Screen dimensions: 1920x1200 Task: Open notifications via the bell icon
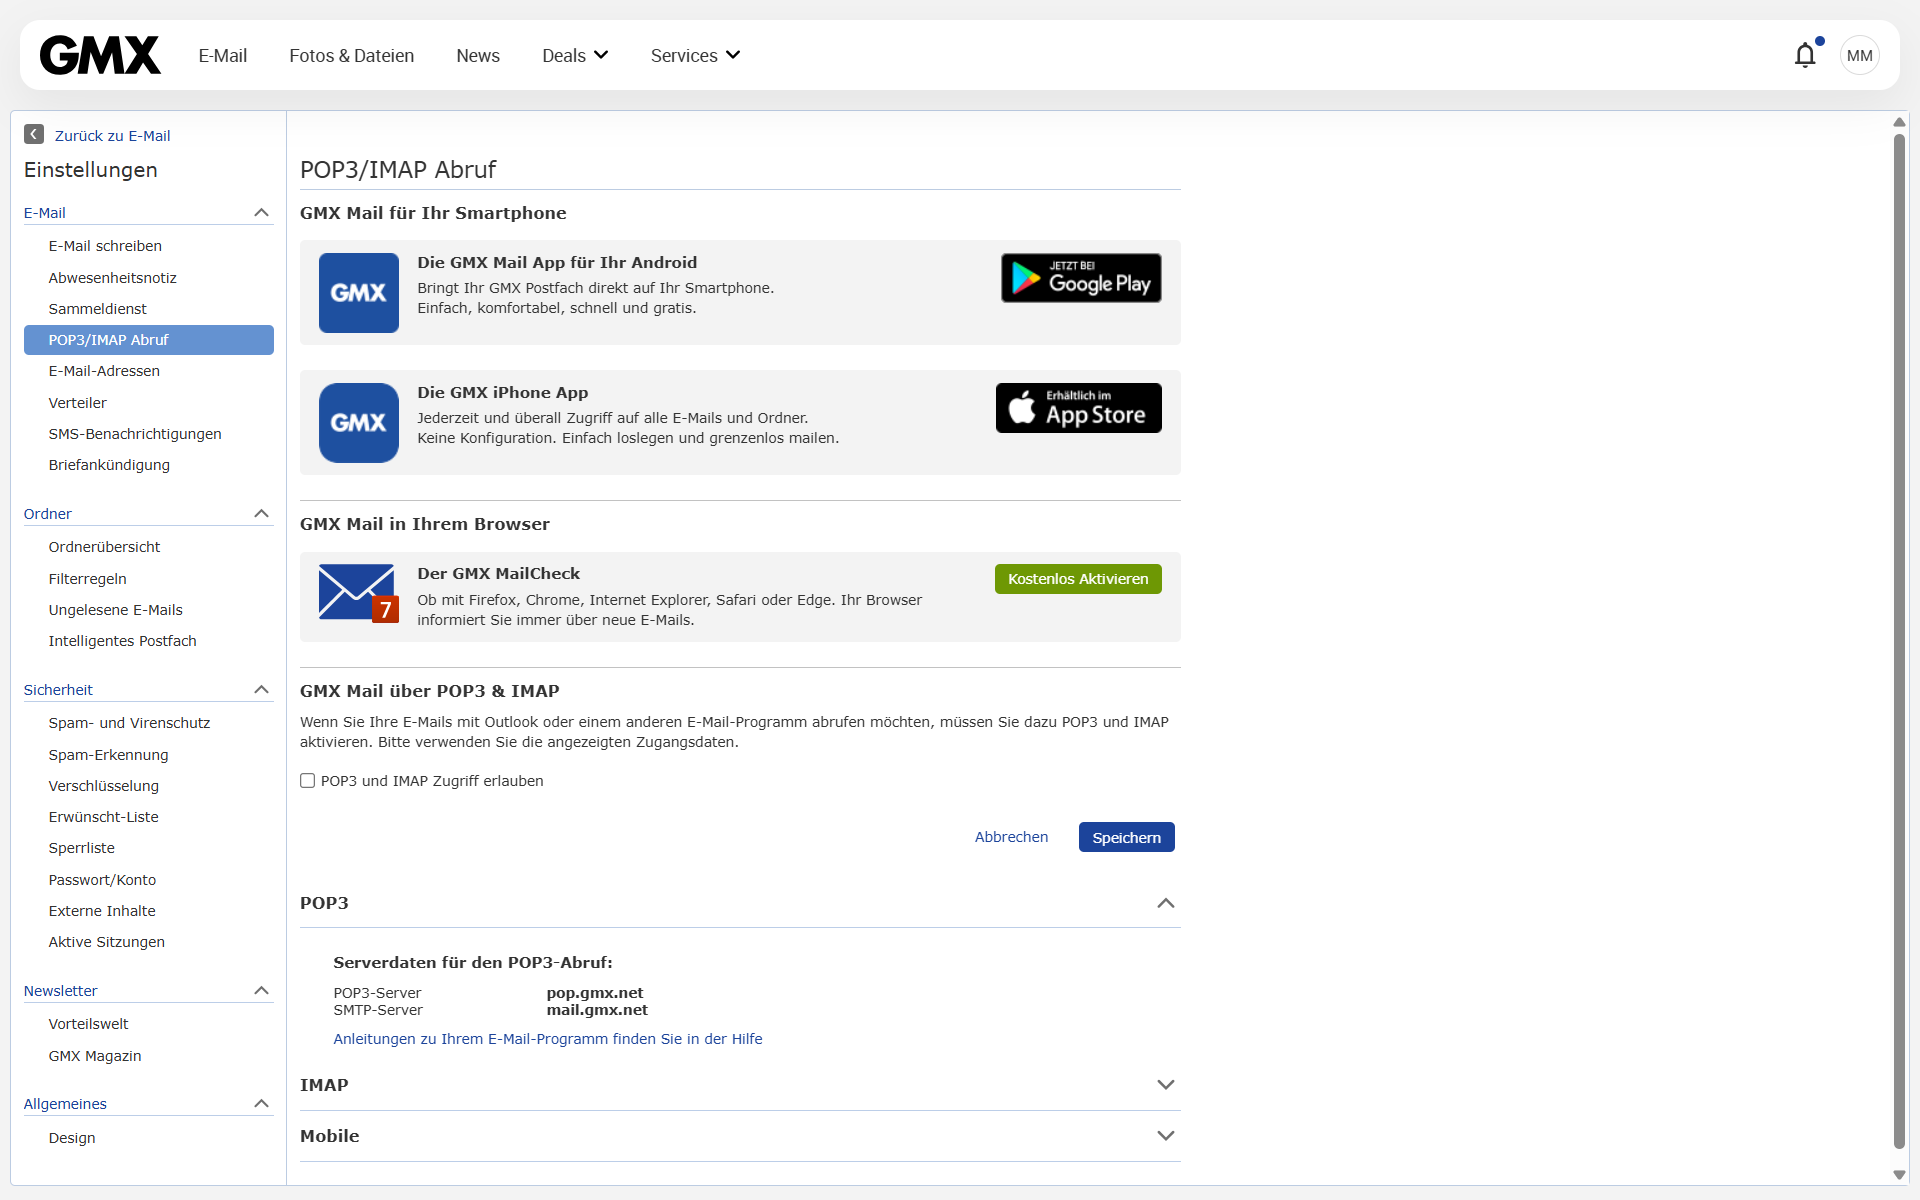(1806, 55)
